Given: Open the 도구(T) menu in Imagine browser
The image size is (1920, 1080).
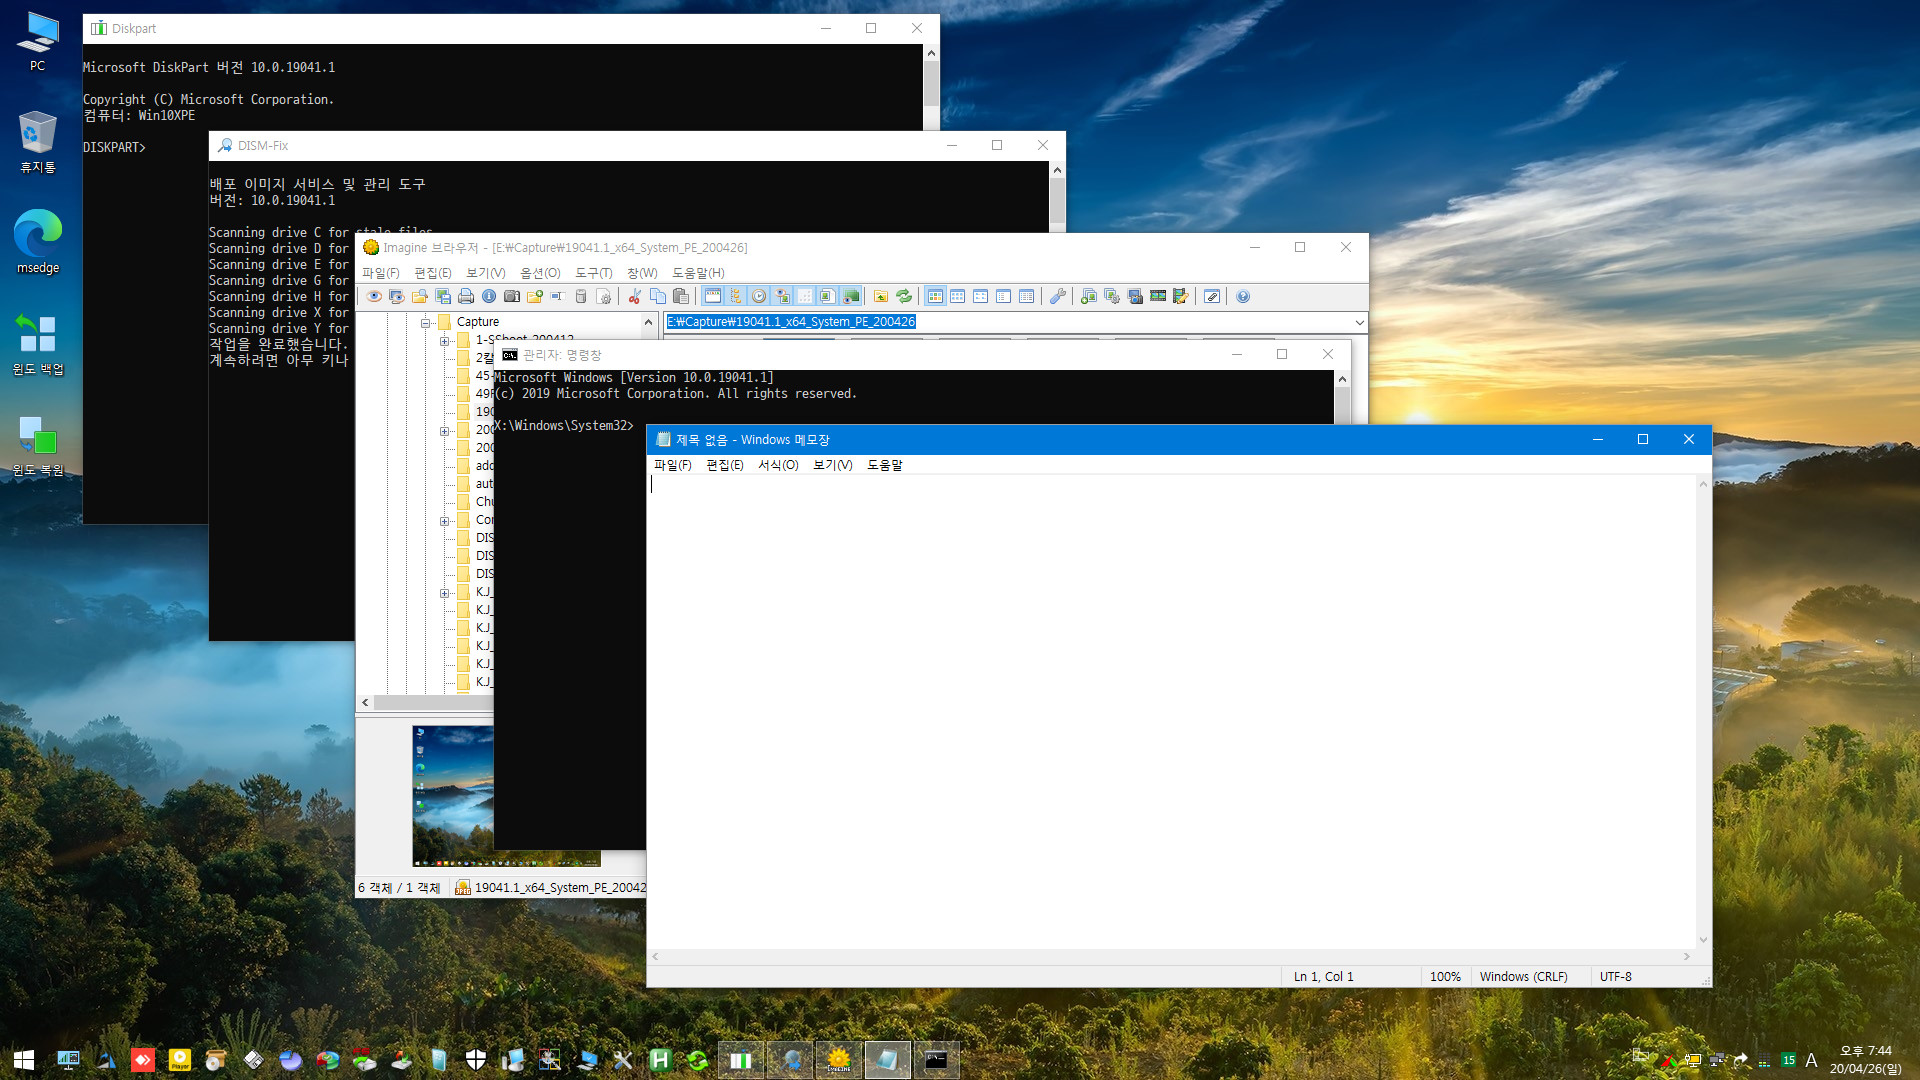Looking at the screenshot, I should [594, 273].
